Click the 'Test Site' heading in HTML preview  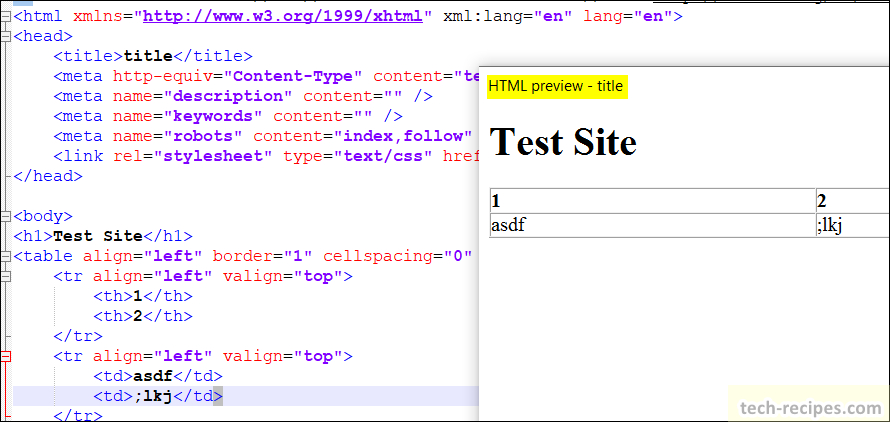click(x=562, y=142)
